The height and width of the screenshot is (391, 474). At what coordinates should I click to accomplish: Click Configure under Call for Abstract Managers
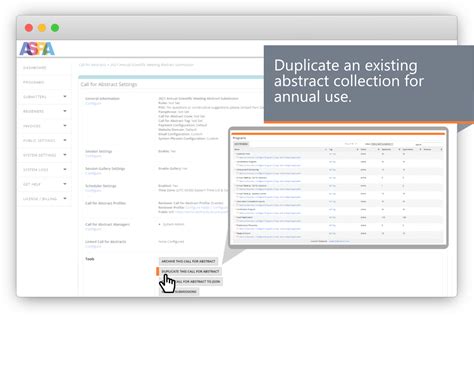93,229
